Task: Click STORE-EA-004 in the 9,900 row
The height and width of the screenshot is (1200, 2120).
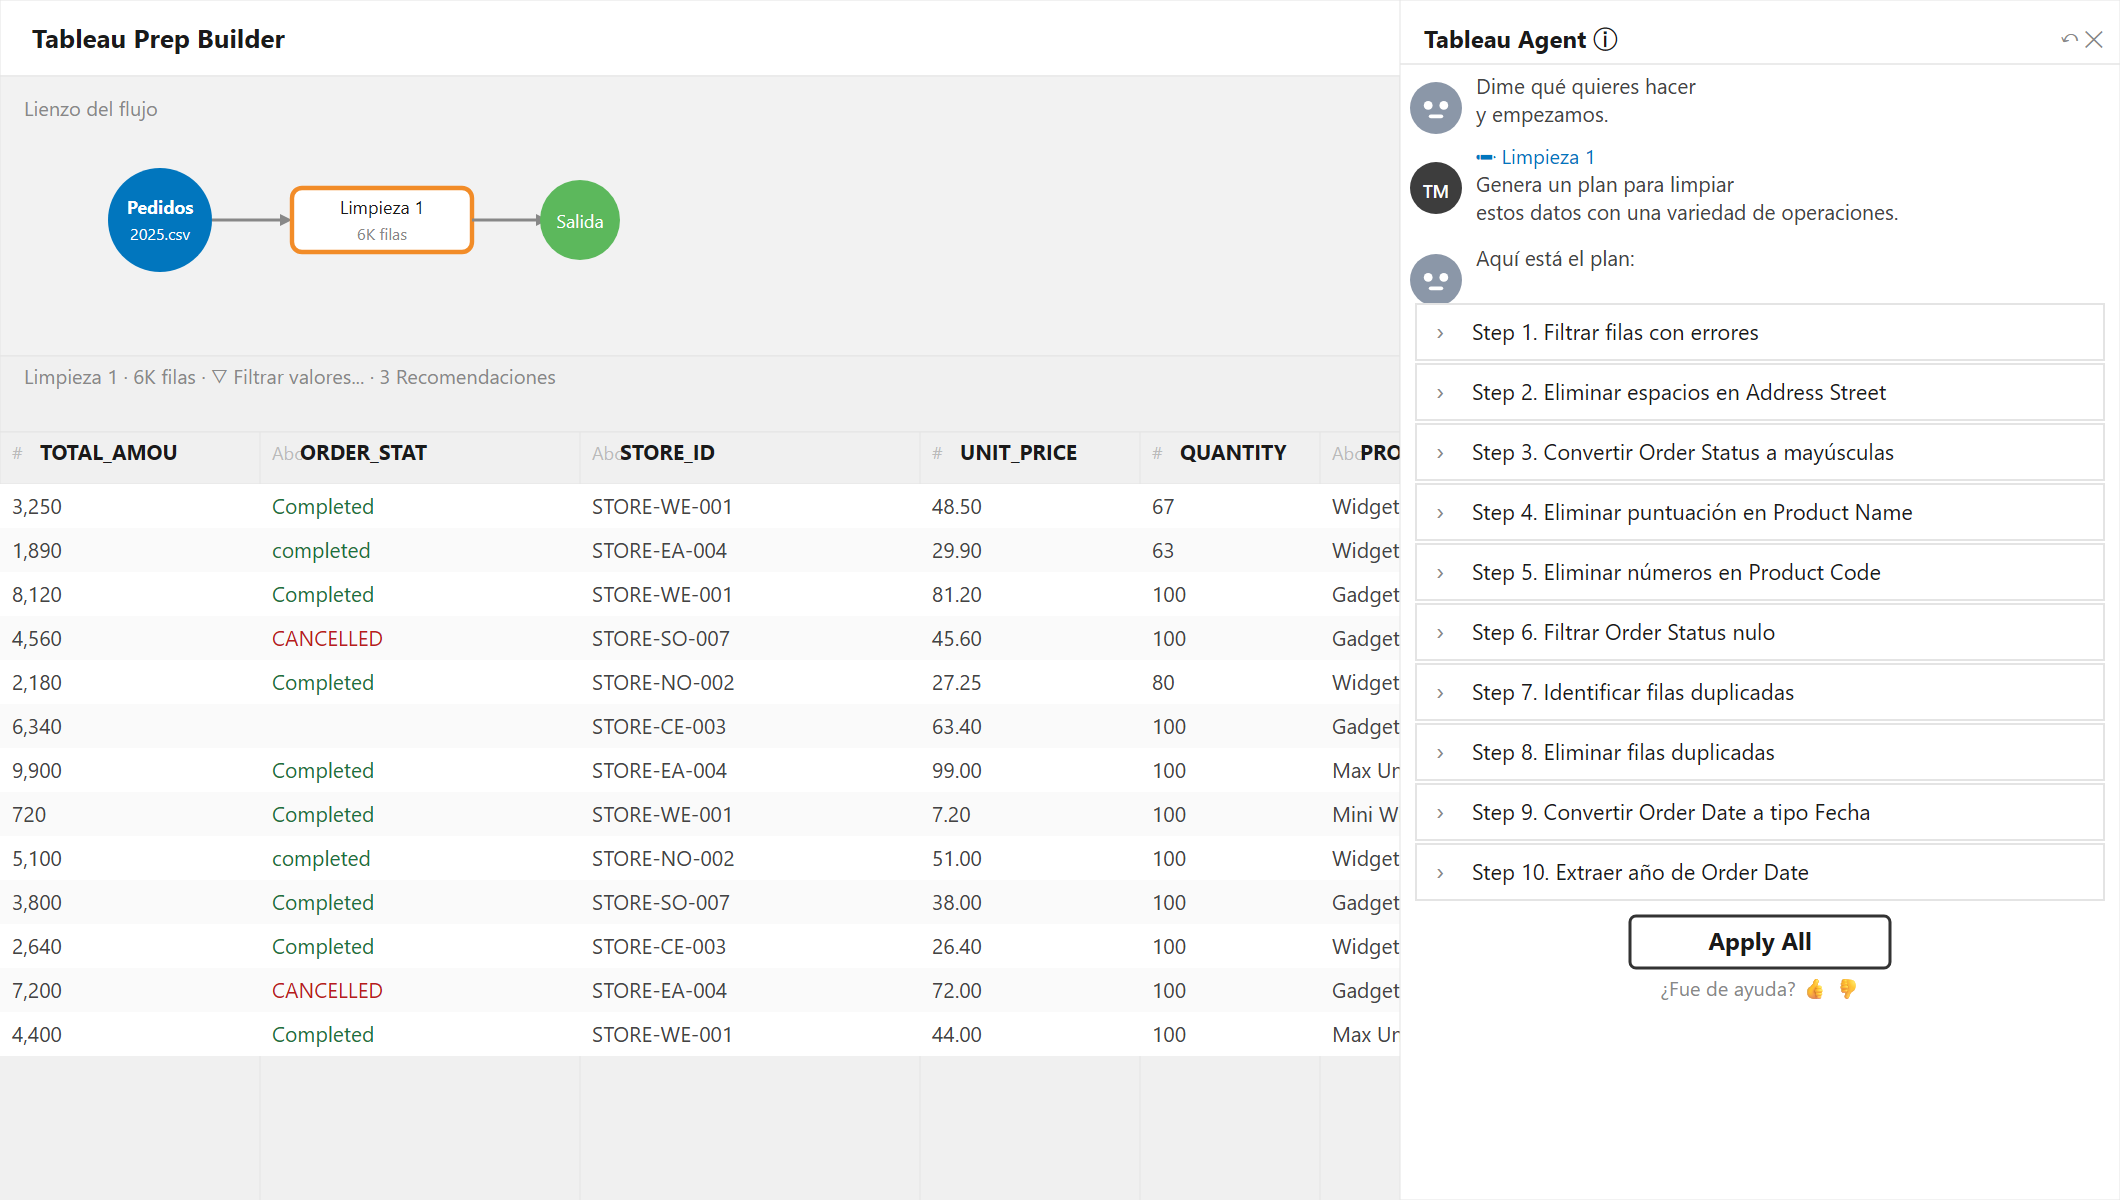Action: pos(659,771)
